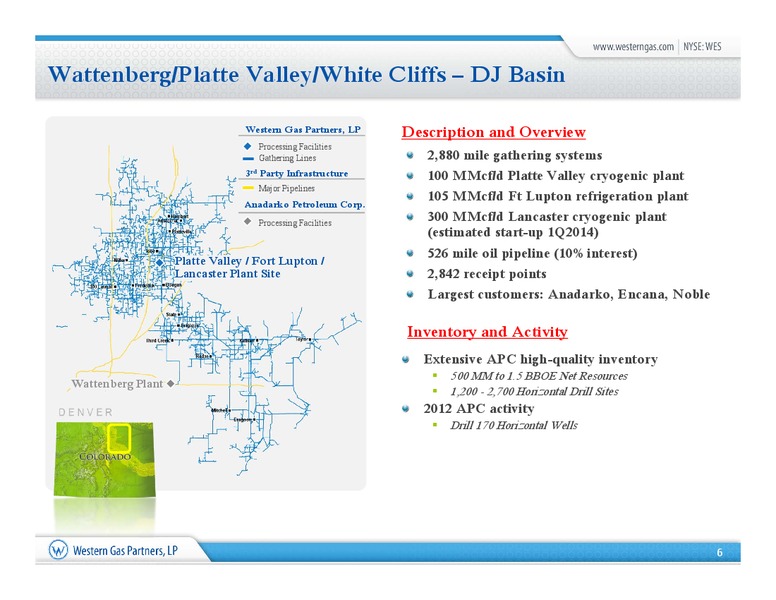This screenshot has height=600, width=776.
Task: Click 'Largest customers: Anadarko, Encana, Noble'
Action: click(569, 294)
